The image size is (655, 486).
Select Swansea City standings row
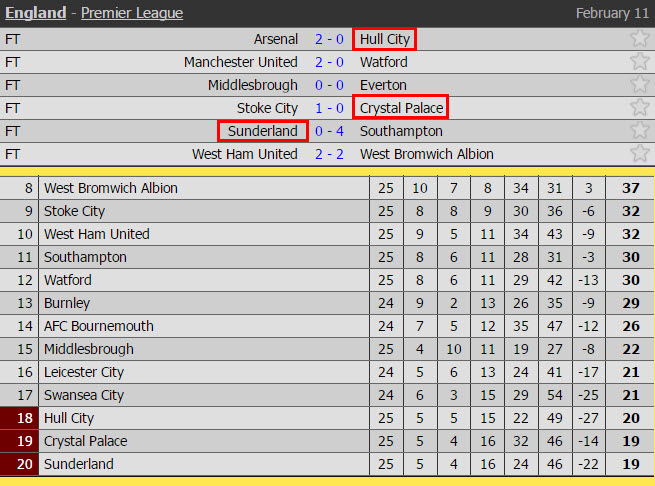coord(327,395)
